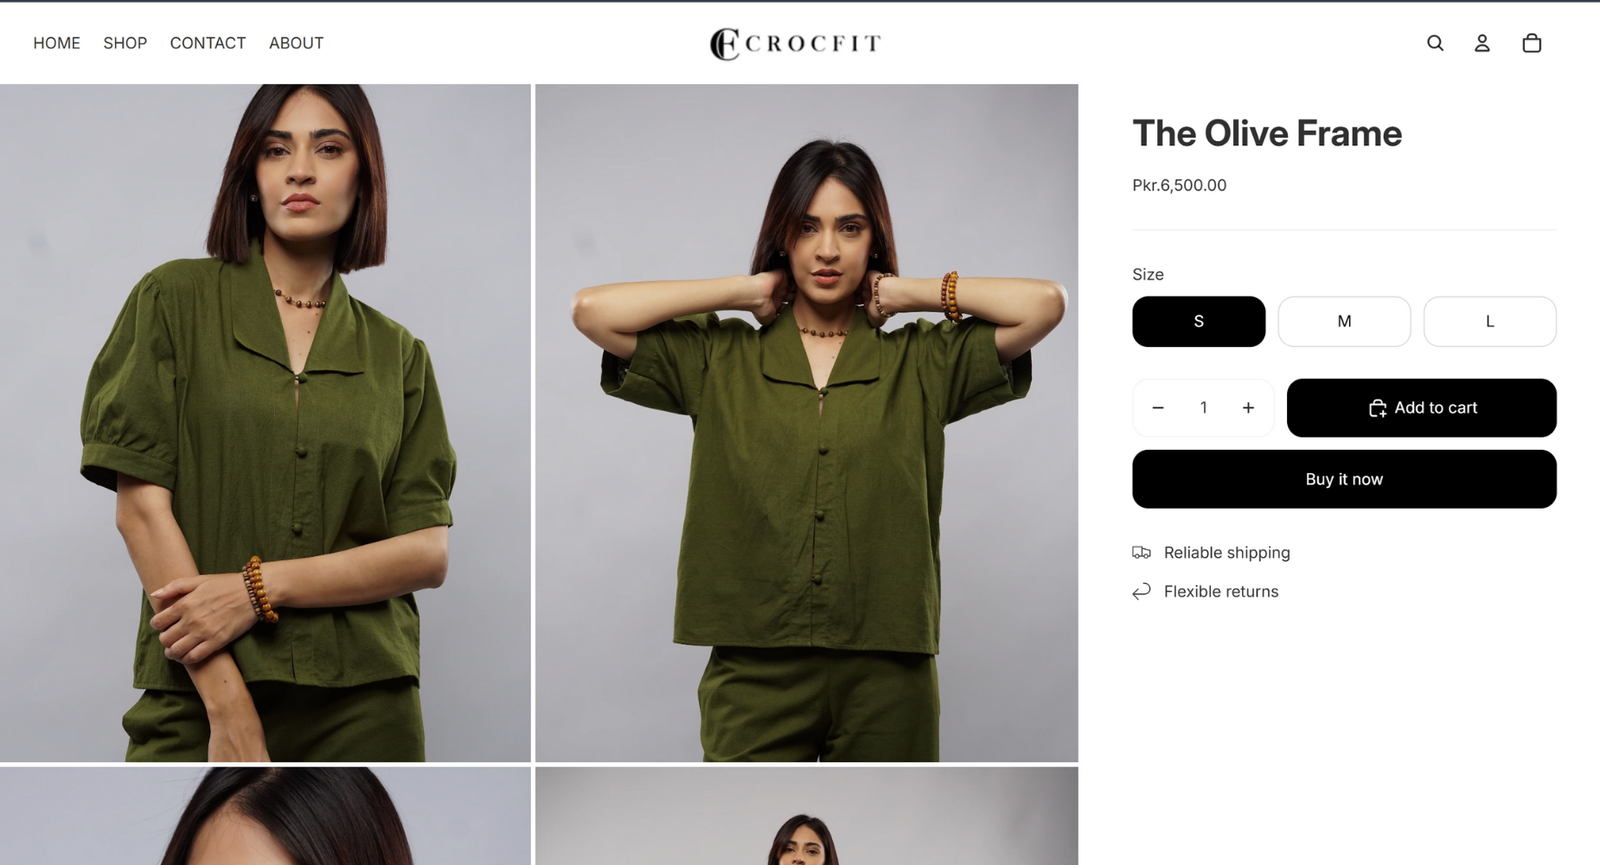This screenshot has height=865, width=1600.
Task: Click the Flexible returns arrow icon
Action: click(1141, 591)
